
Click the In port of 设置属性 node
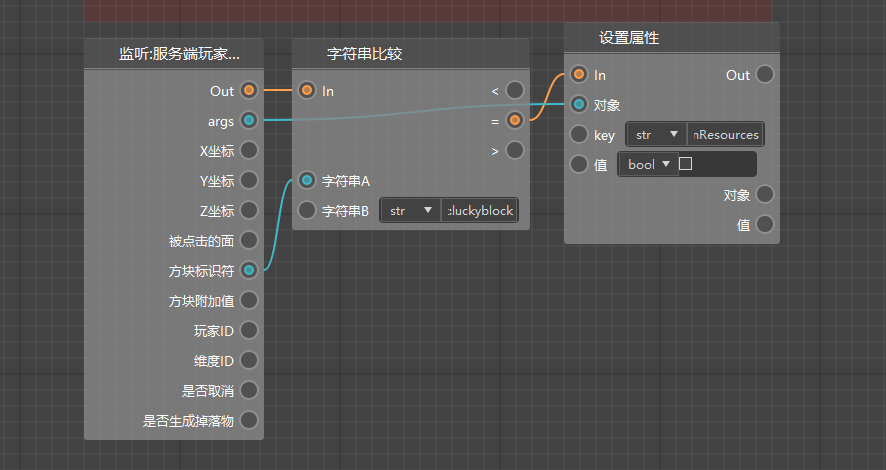[579, 74]
